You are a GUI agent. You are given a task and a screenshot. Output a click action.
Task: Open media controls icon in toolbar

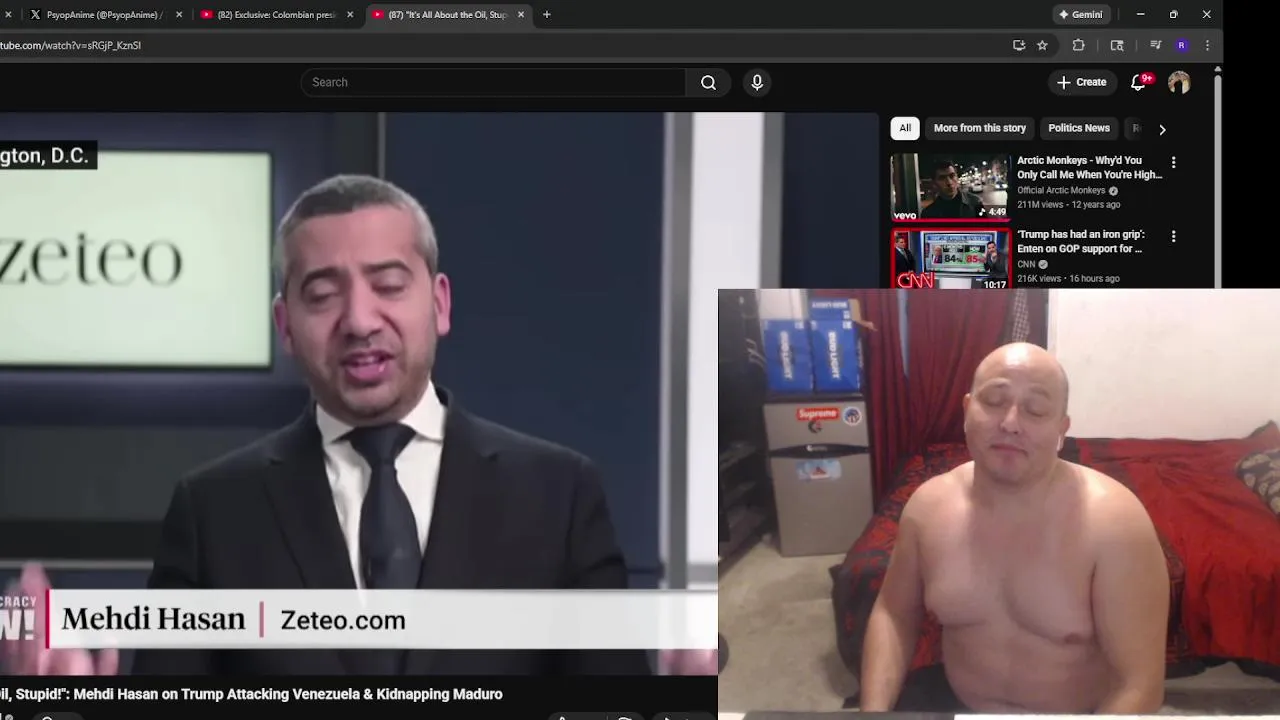click(1155, 45)
